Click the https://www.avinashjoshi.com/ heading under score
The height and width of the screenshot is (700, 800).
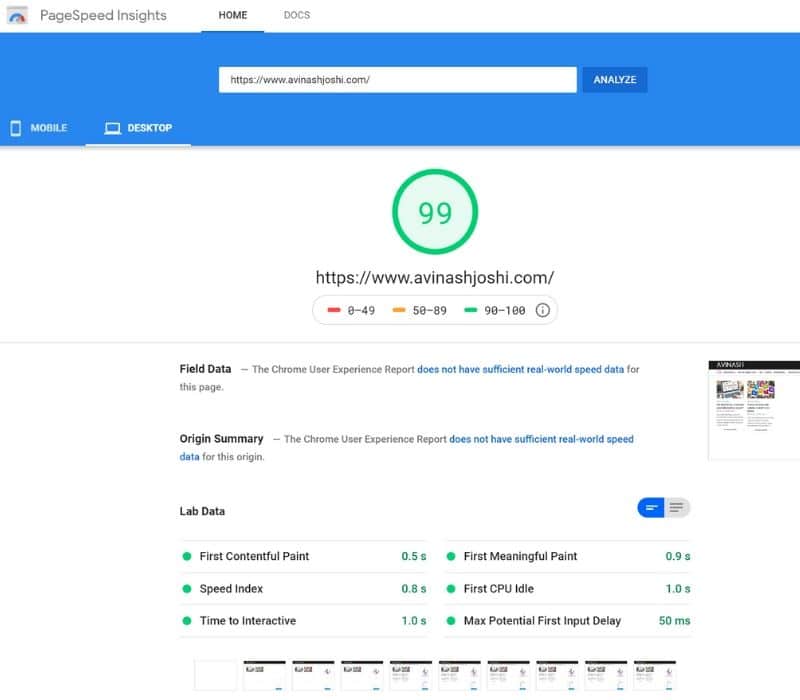point(435,278)
